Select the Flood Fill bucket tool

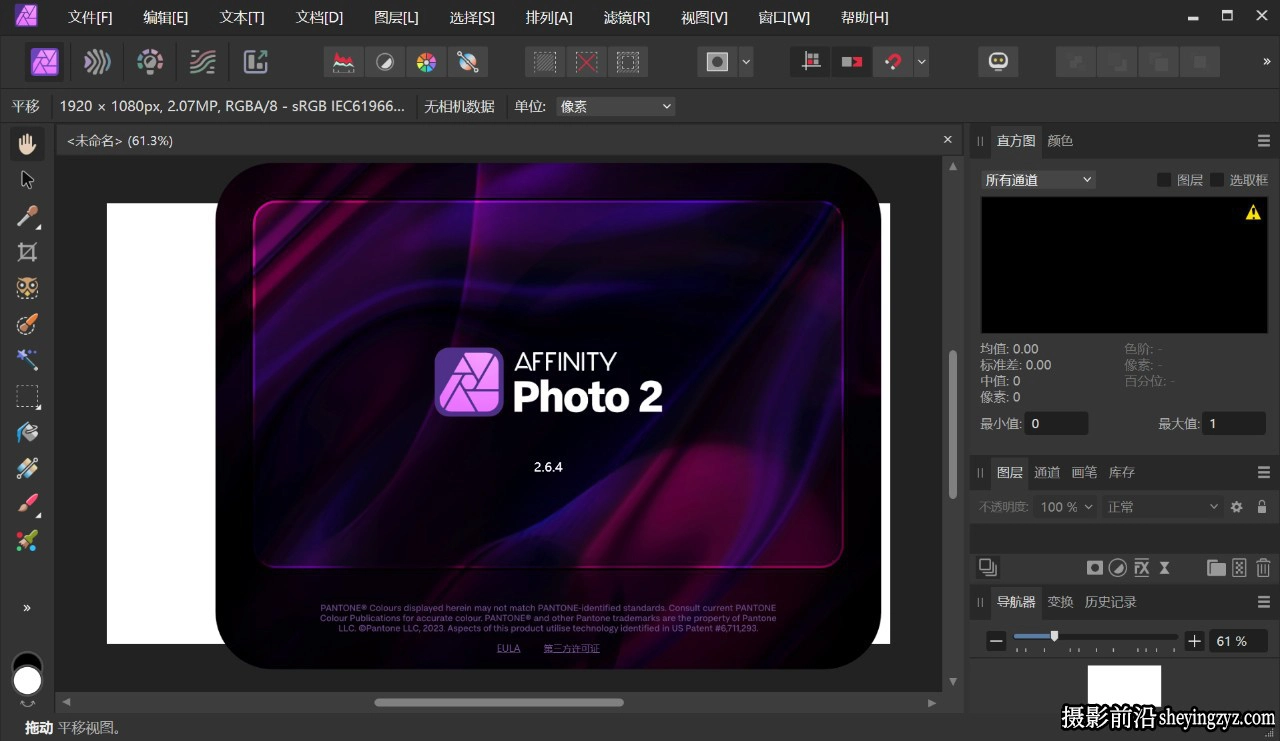click(28, 432)
